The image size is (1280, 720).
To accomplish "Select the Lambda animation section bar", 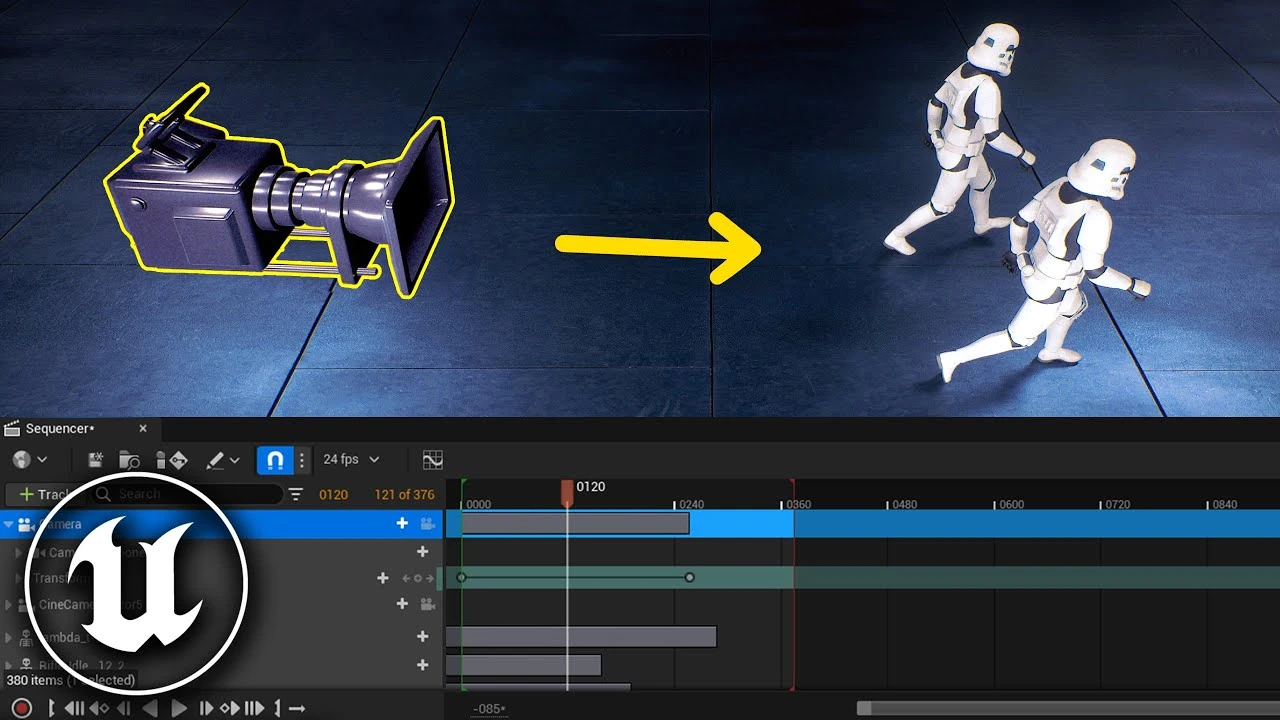I will (581, 637).
